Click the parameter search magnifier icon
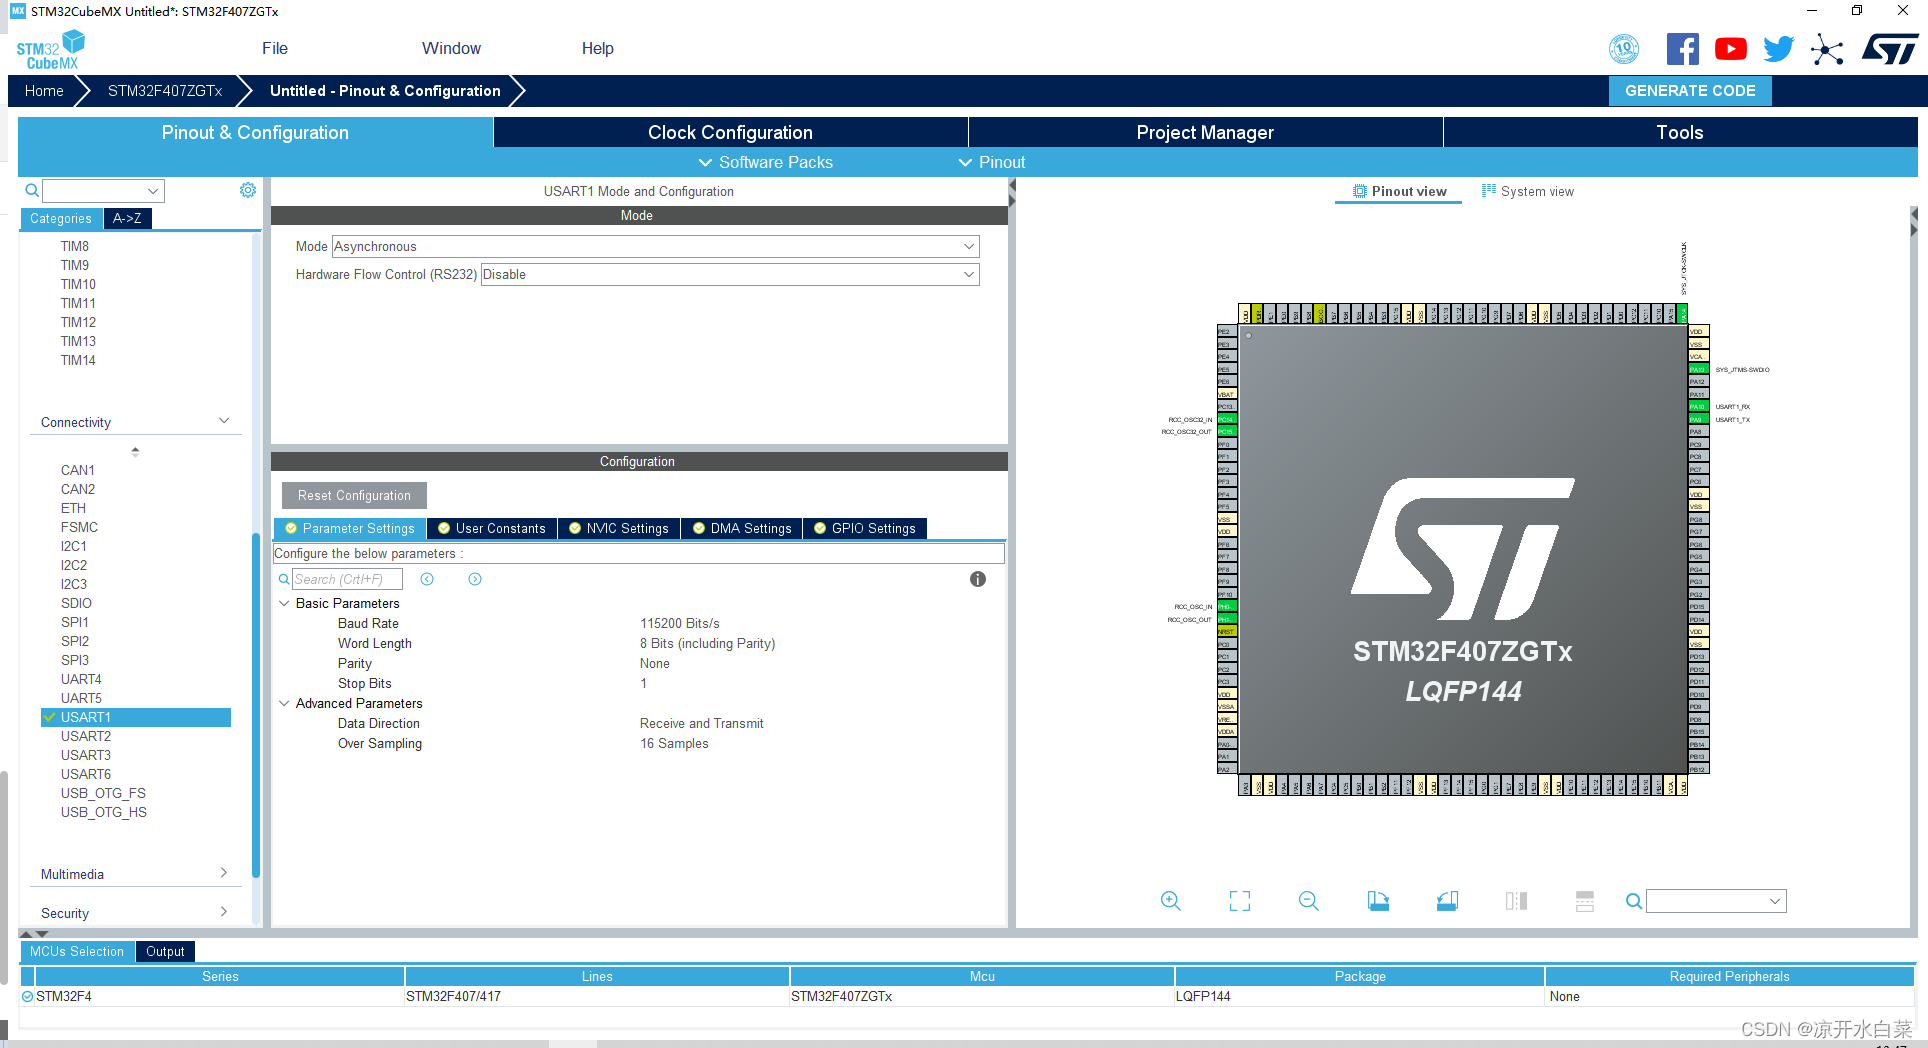This screenshot has width=1928, height=1048. tap(284, 579)
